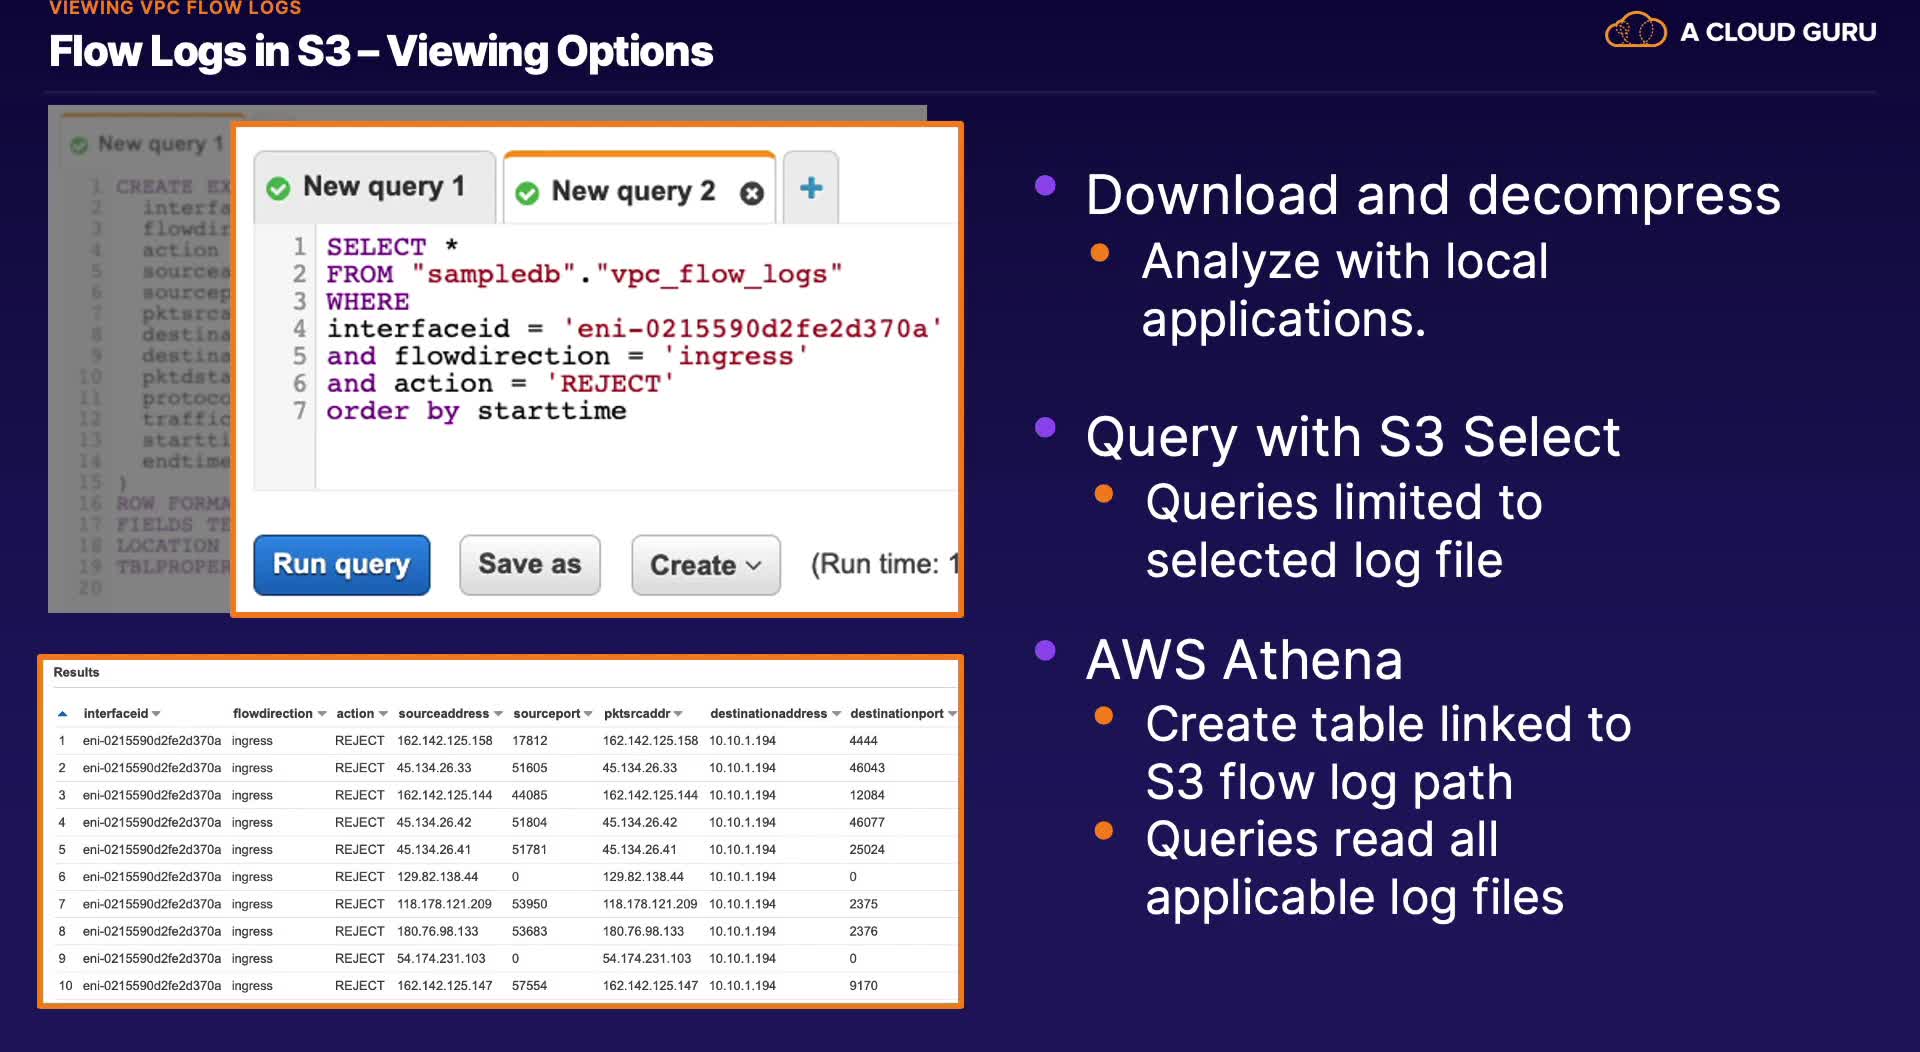Click pktsrcaddr 54.174.231.103 in row 9
The image size is (1920, 1052).
pyautogui.click(x=646, y=958)
